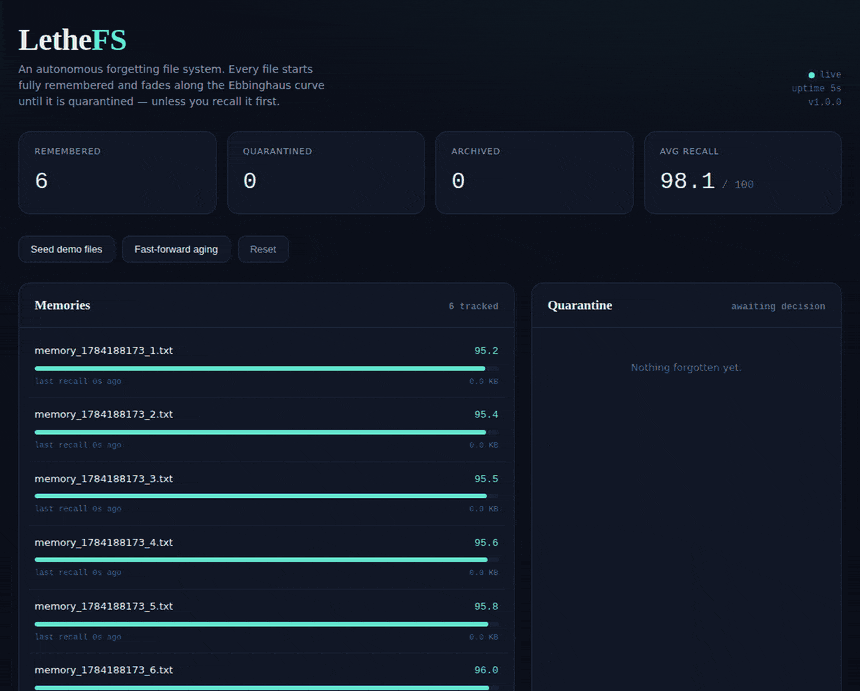Screen dimensions: 860x691
Task: Click 'last recall 0s ago' under memory_1784188173_1.txt
Action: click(78, 381)
